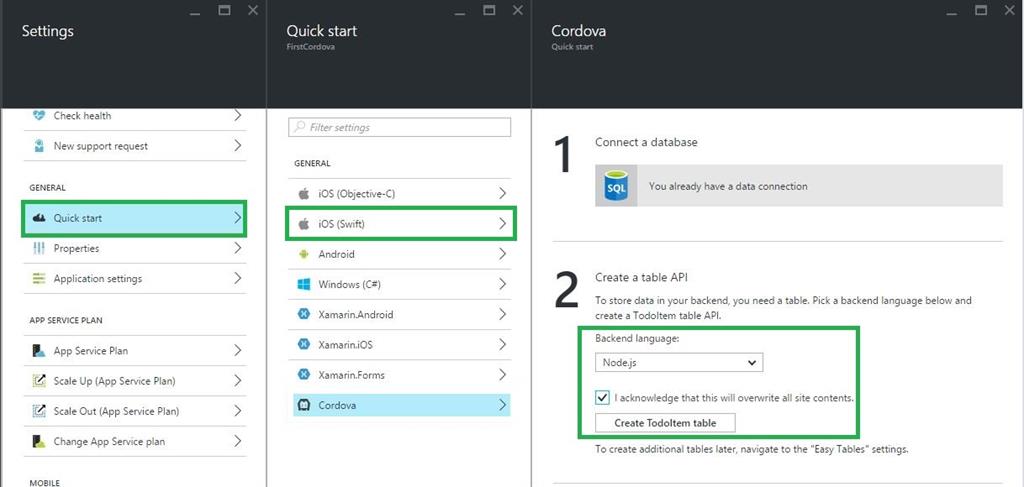The height and width of the screenshot is (487, 1024).
Task: Click the Check health heart icon
Action: 39,115
